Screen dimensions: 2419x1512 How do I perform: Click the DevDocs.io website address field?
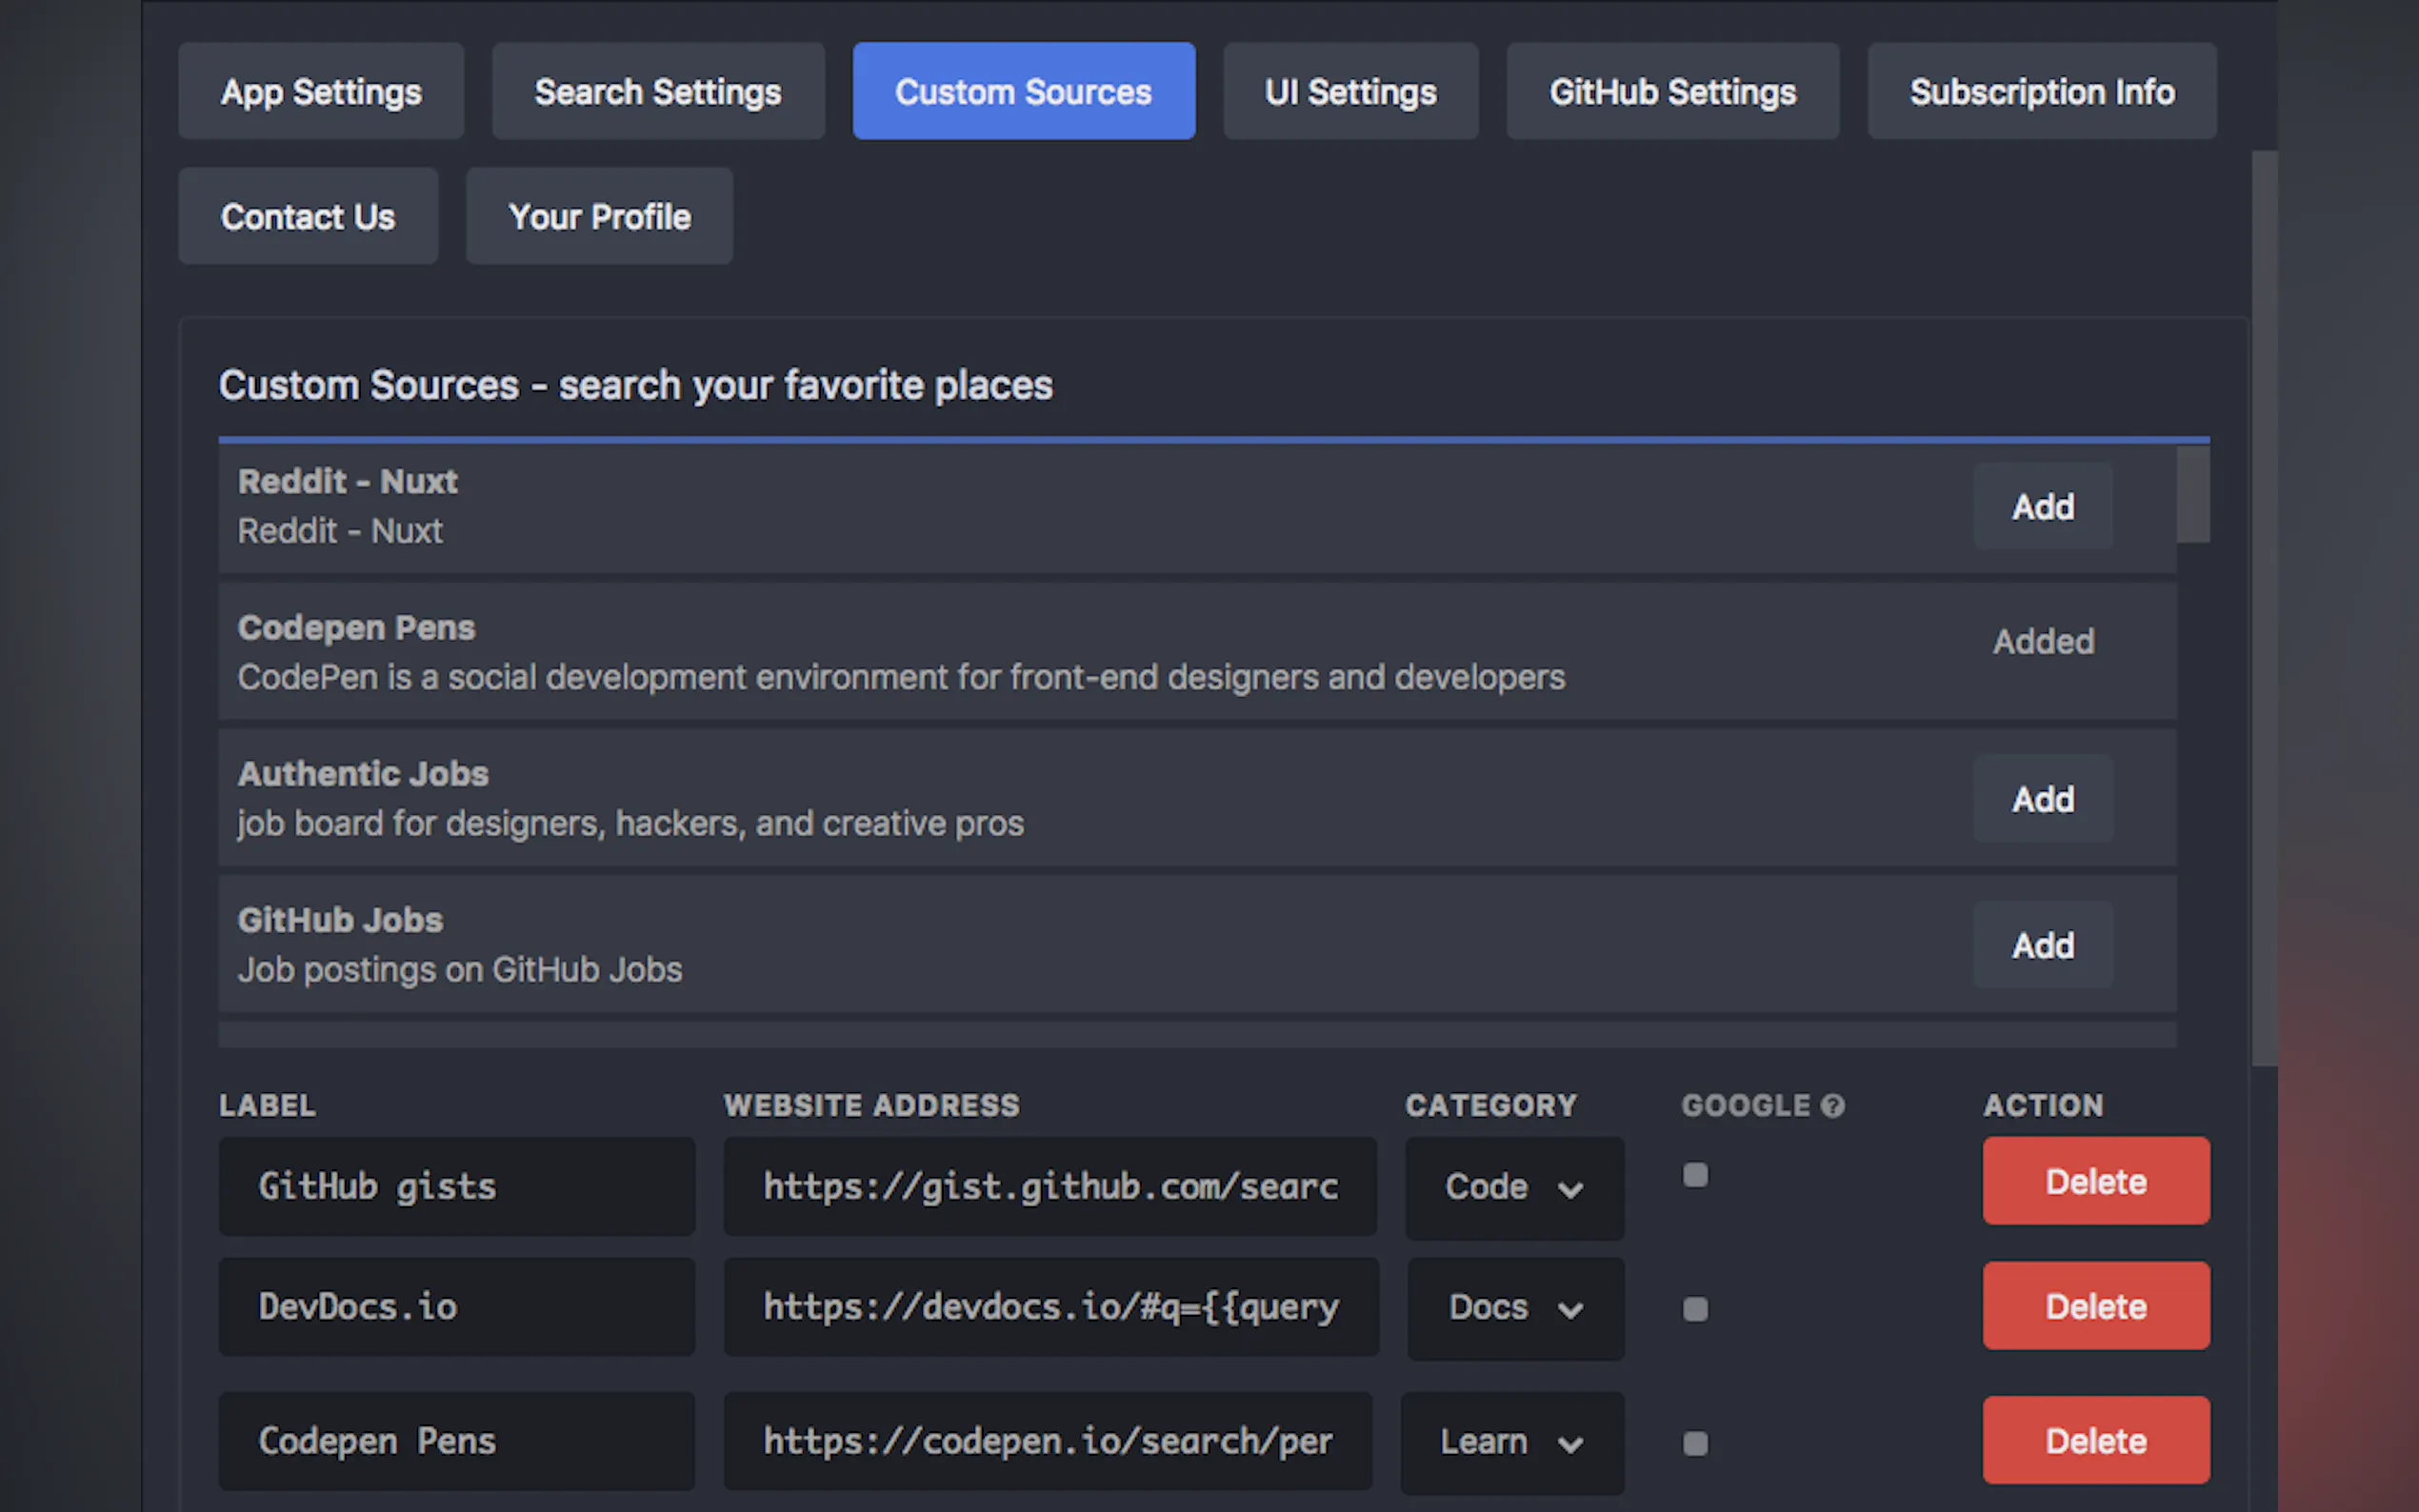point(1050,1307)
